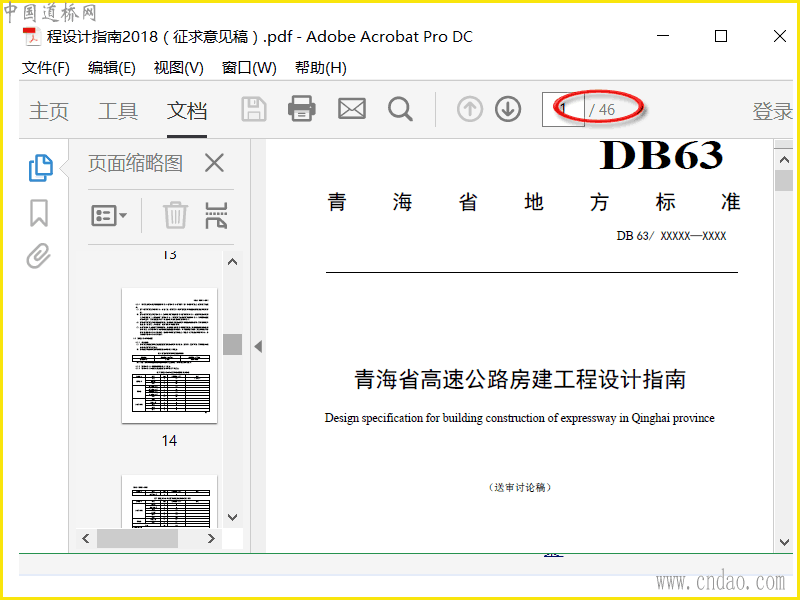Go to next page down arrow
Viewport: 800px width, 600px height.
(x=508, y=109)
